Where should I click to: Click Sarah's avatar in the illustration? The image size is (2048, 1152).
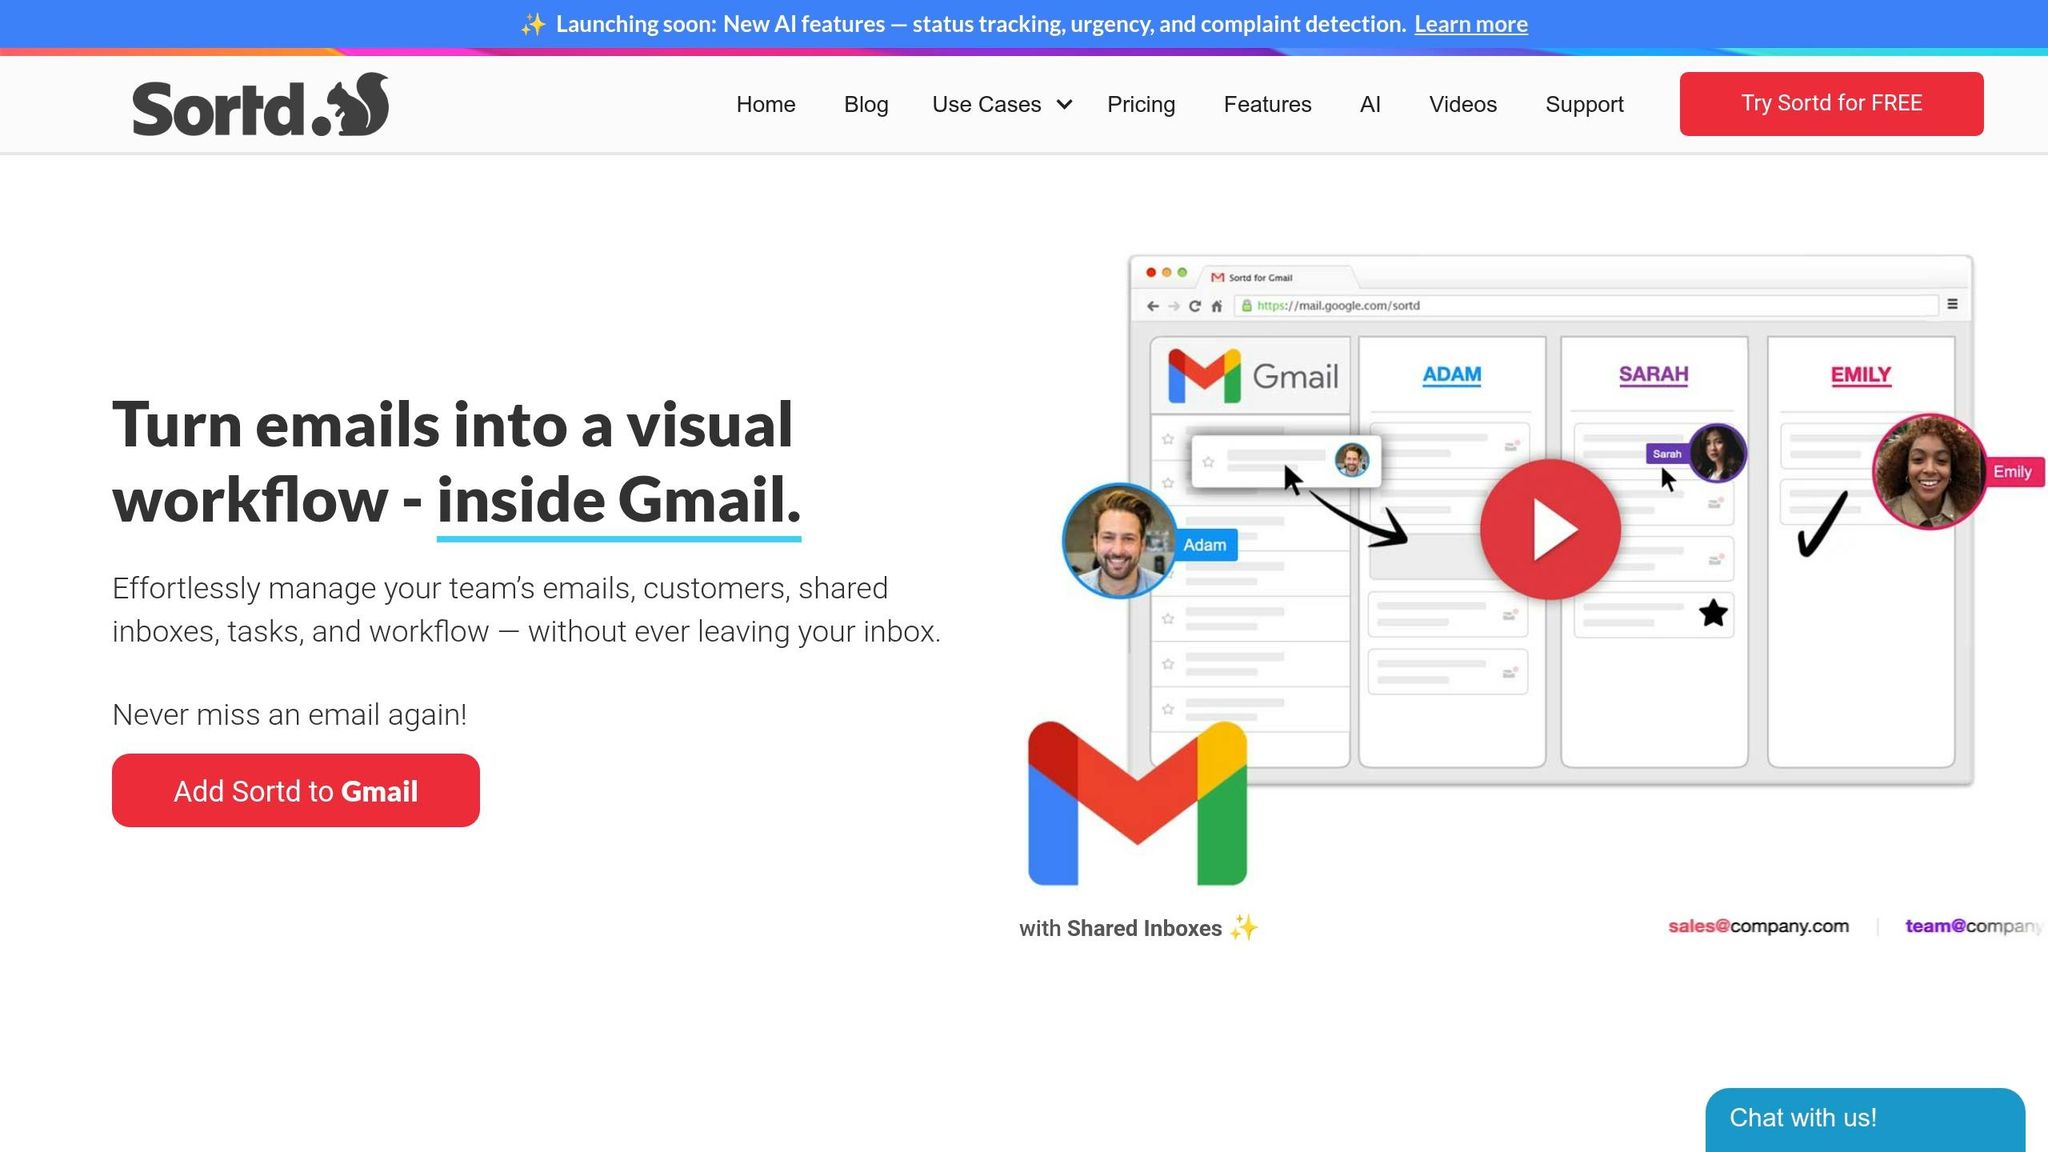coord(1717,453)
